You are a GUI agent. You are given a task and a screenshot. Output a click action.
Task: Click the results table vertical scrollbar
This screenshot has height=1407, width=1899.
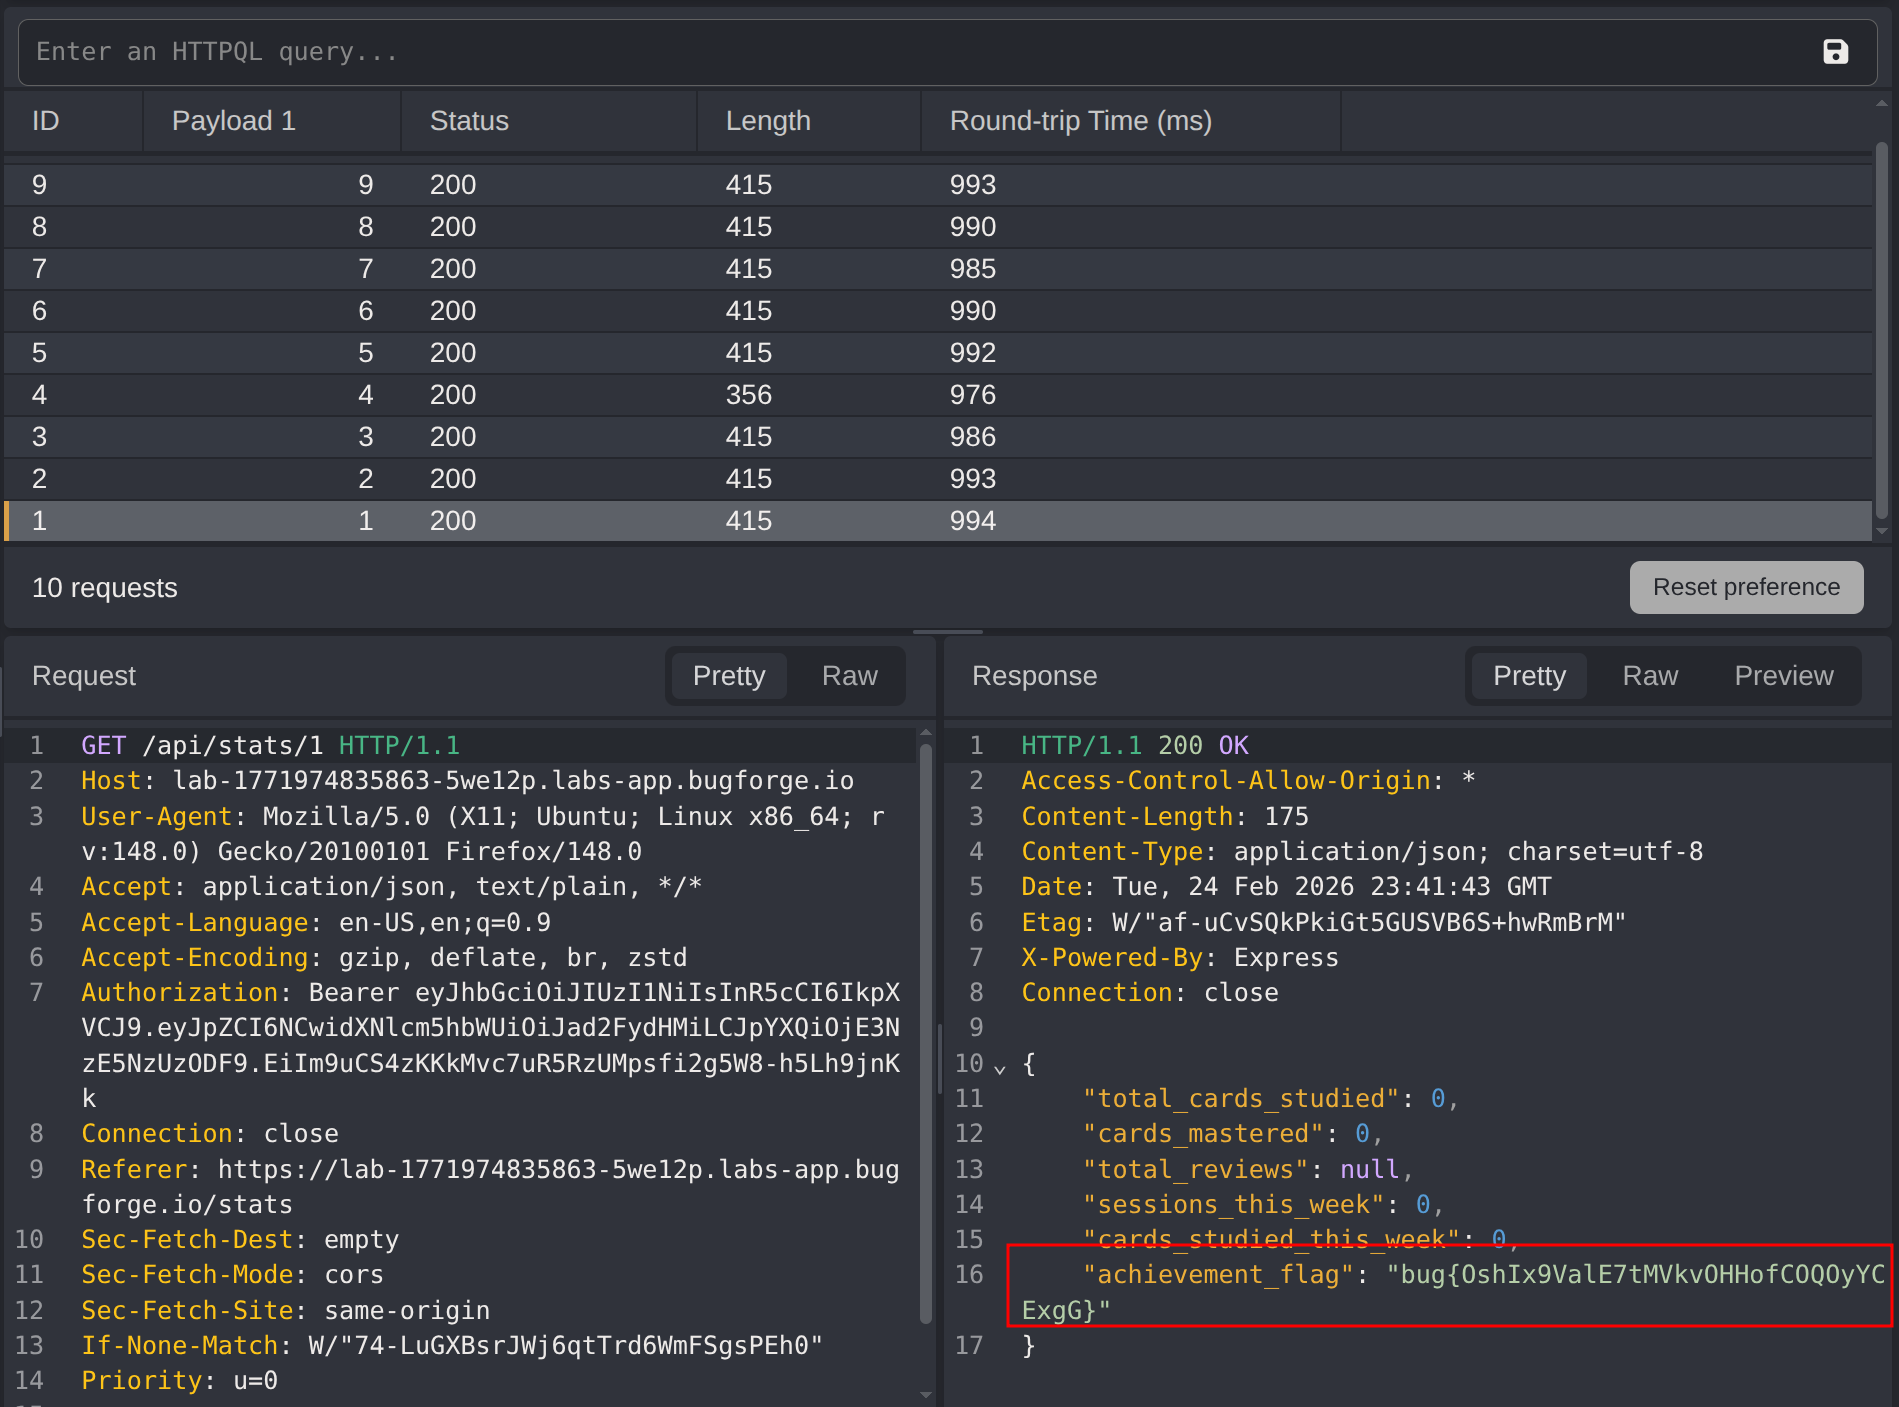(1881, 330)
